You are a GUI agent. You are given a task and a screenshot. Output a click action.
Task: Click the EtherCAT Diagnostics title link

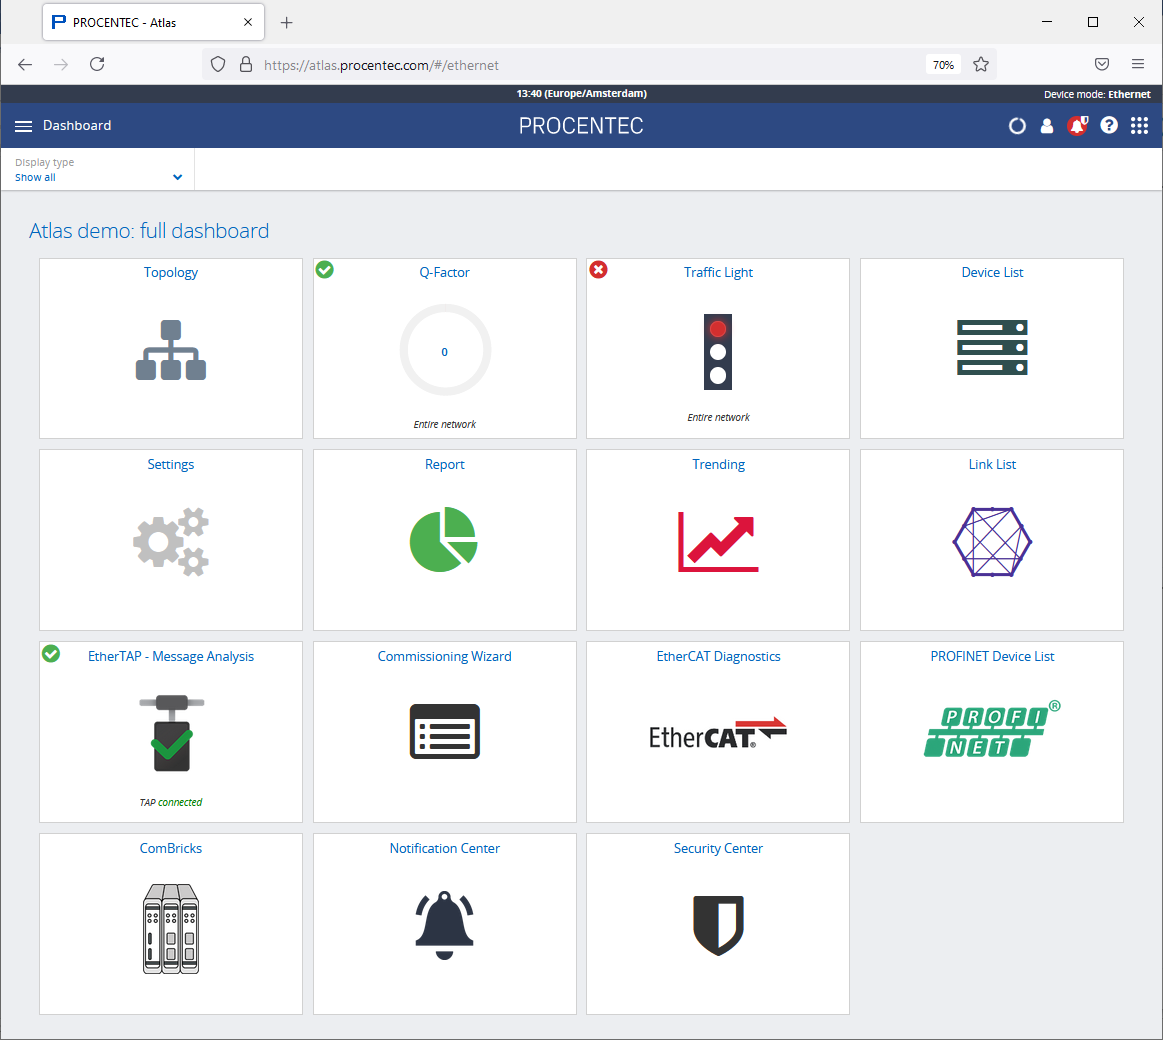point(718,656)
